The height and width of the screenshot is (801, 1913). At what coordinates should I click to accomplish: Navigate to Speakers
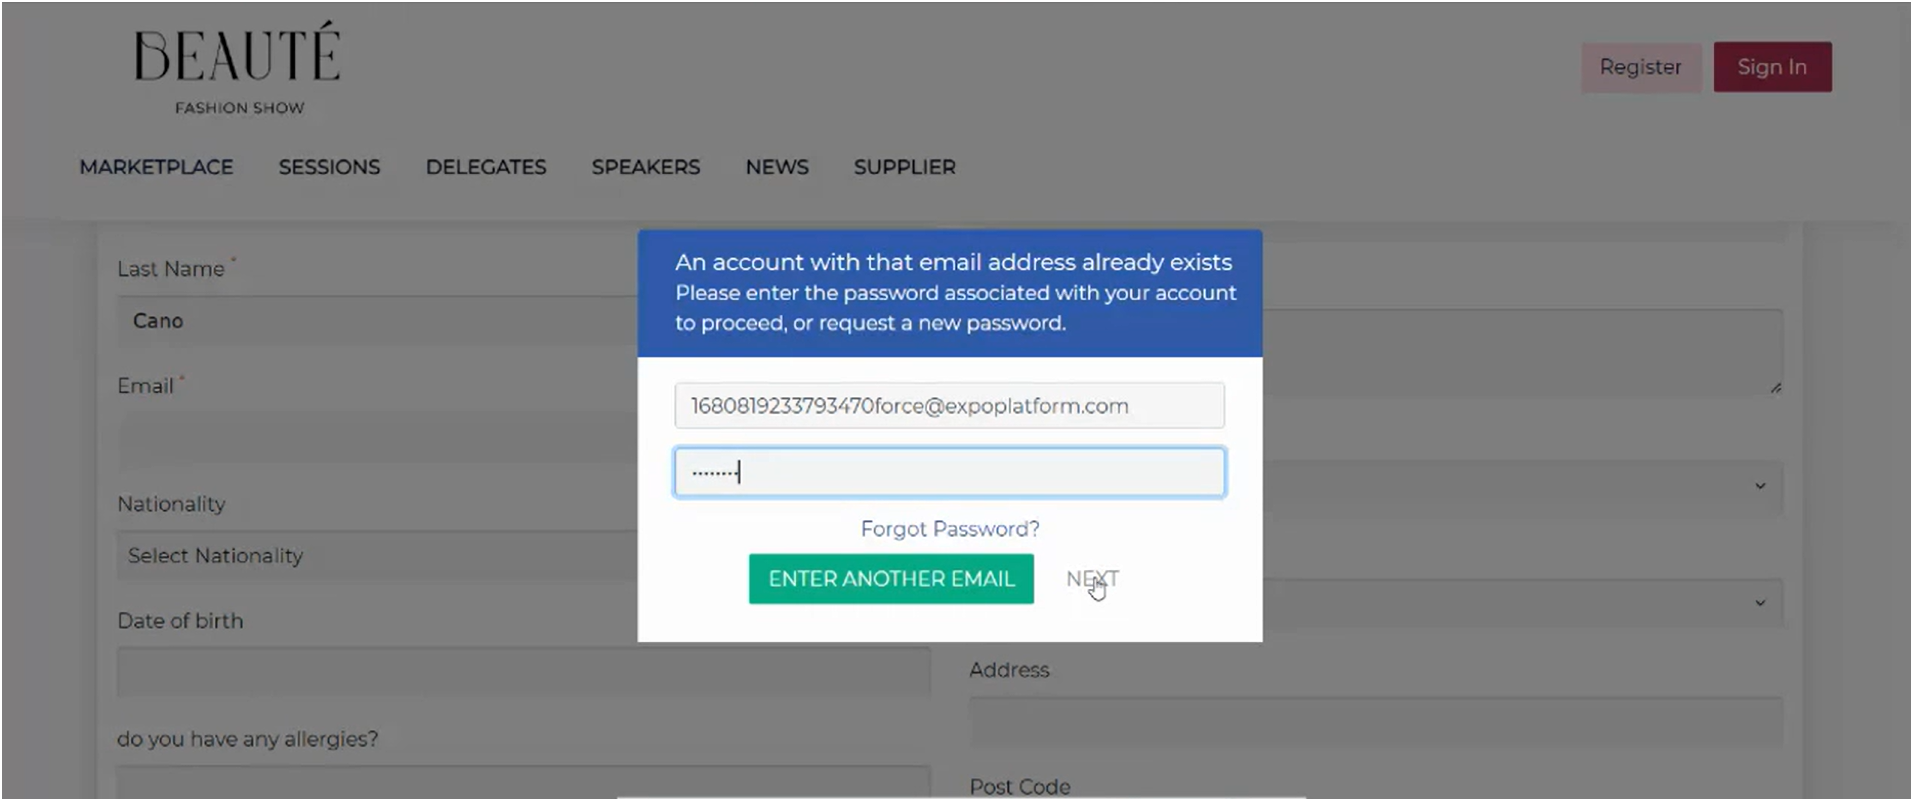[645, 167]
